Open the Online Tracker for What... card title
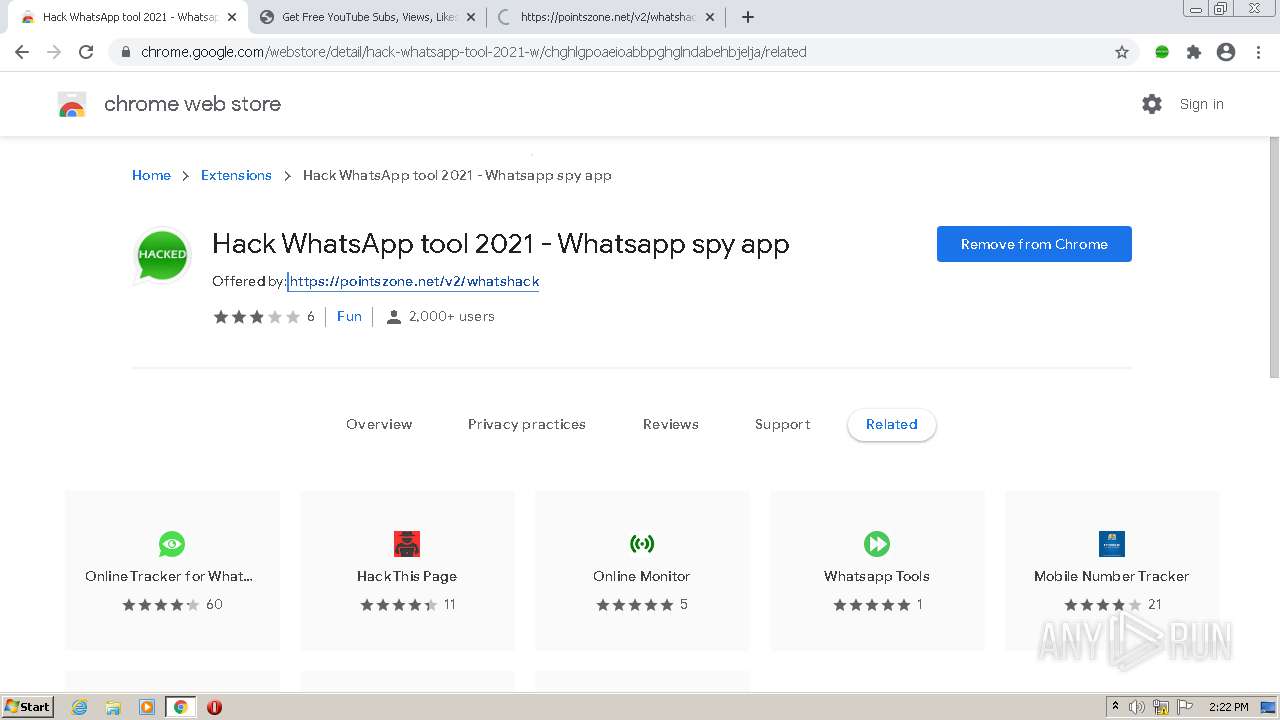Image resolution: width=1280 pixels, height=720 pixels. pos(169,576)
